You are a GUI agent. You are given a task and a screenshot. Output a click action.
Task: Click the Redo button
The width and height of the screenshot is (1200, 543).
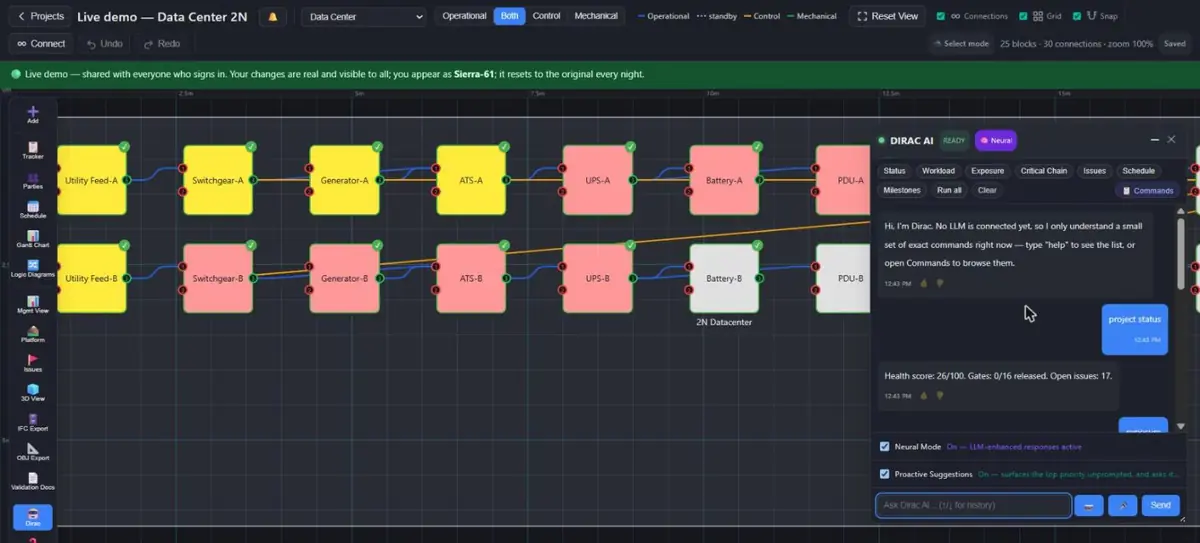point(162,44)
